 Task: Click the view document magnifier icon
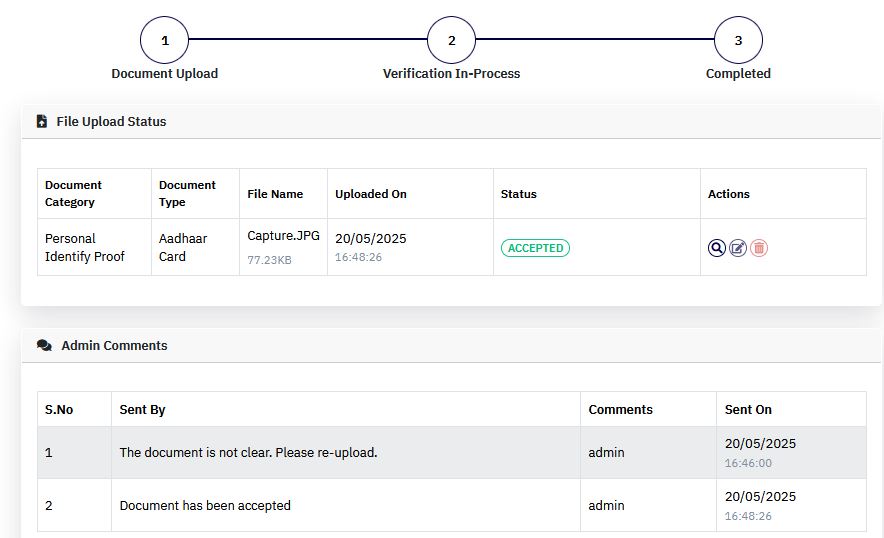[717, 248]
